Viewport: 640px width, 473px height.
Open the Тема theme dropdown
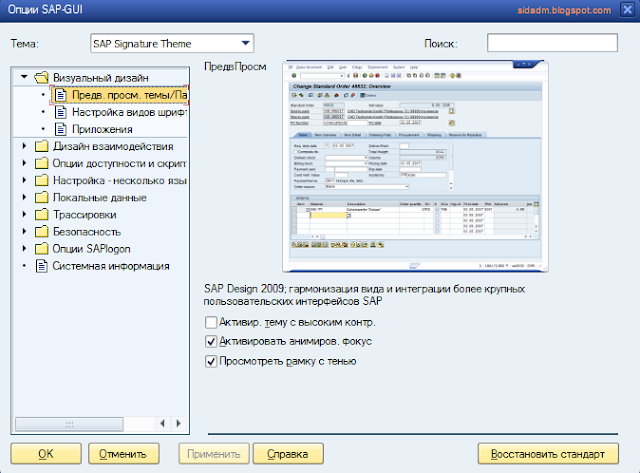point(172,43)
